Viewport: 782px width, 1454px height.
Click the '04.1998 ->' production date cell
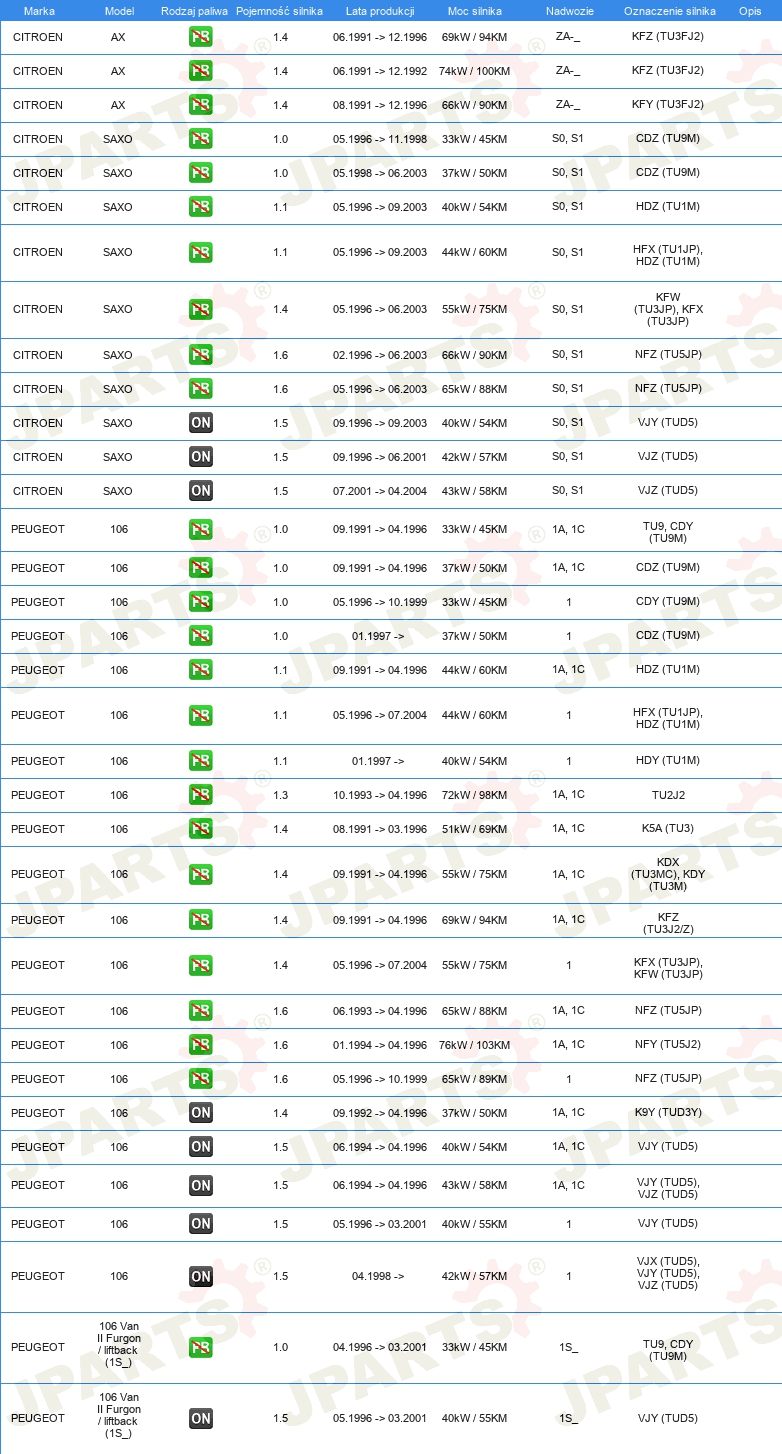(378, 1277)
